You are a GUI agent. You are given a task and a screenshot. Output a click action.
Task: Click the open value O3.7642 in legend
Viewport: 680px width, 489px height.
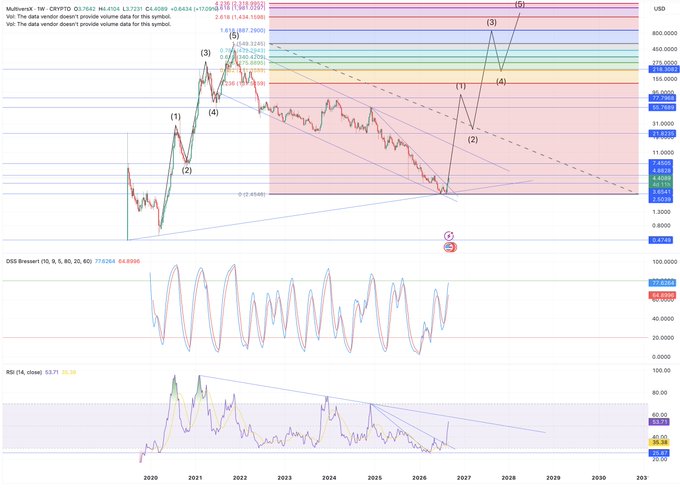pos(85,9)
